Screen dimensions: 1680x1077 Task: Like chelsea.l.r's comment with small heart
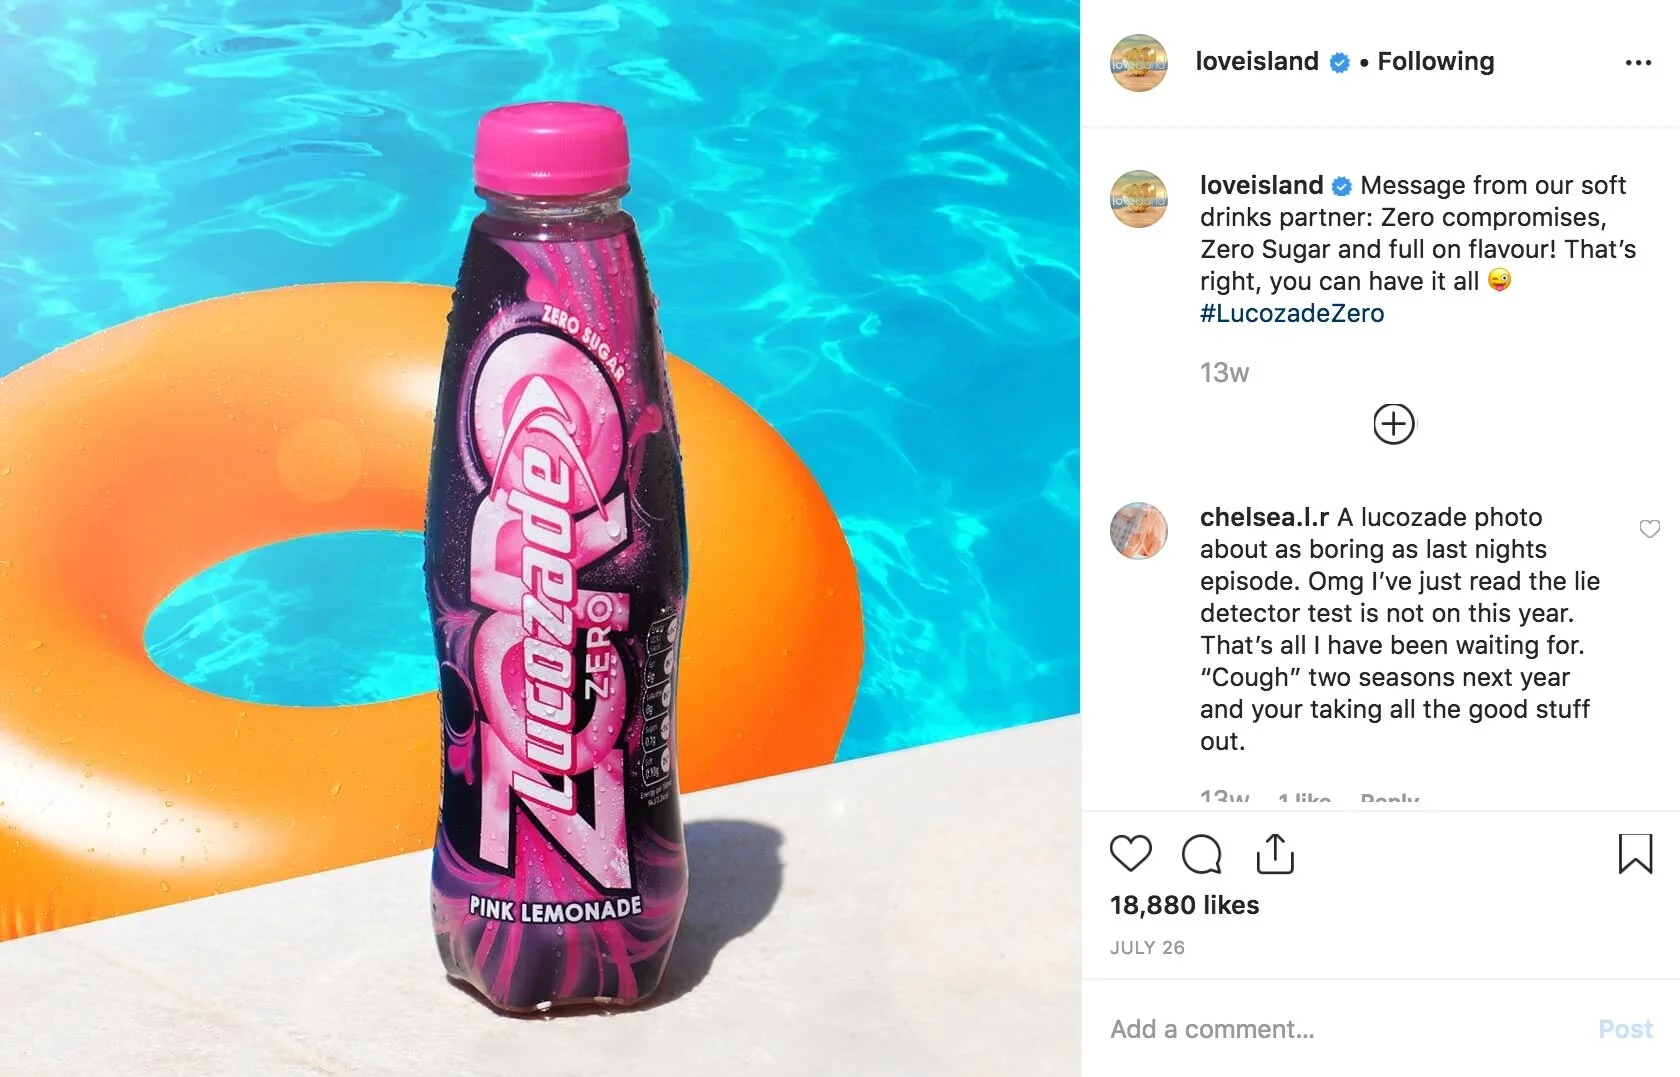pos(1649,529)
